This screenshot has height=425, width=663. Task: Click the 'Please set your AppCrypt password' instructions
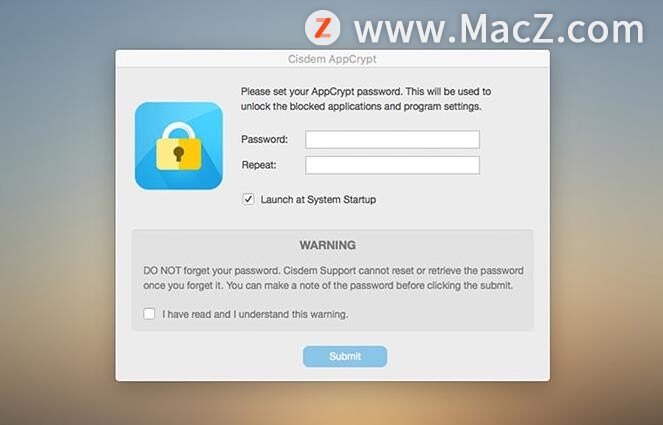(366, 91)
